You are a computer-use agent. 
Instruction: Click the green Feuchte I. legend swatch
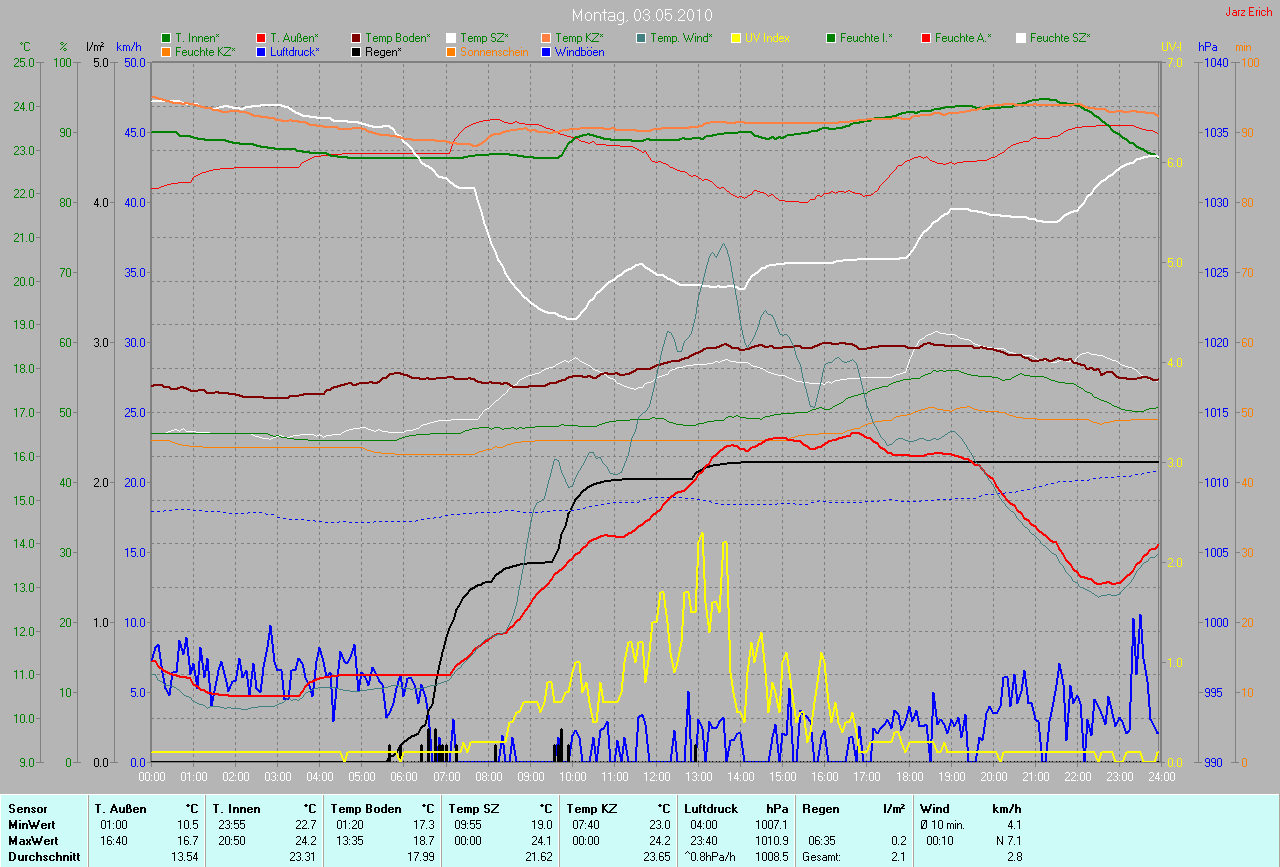831,38
